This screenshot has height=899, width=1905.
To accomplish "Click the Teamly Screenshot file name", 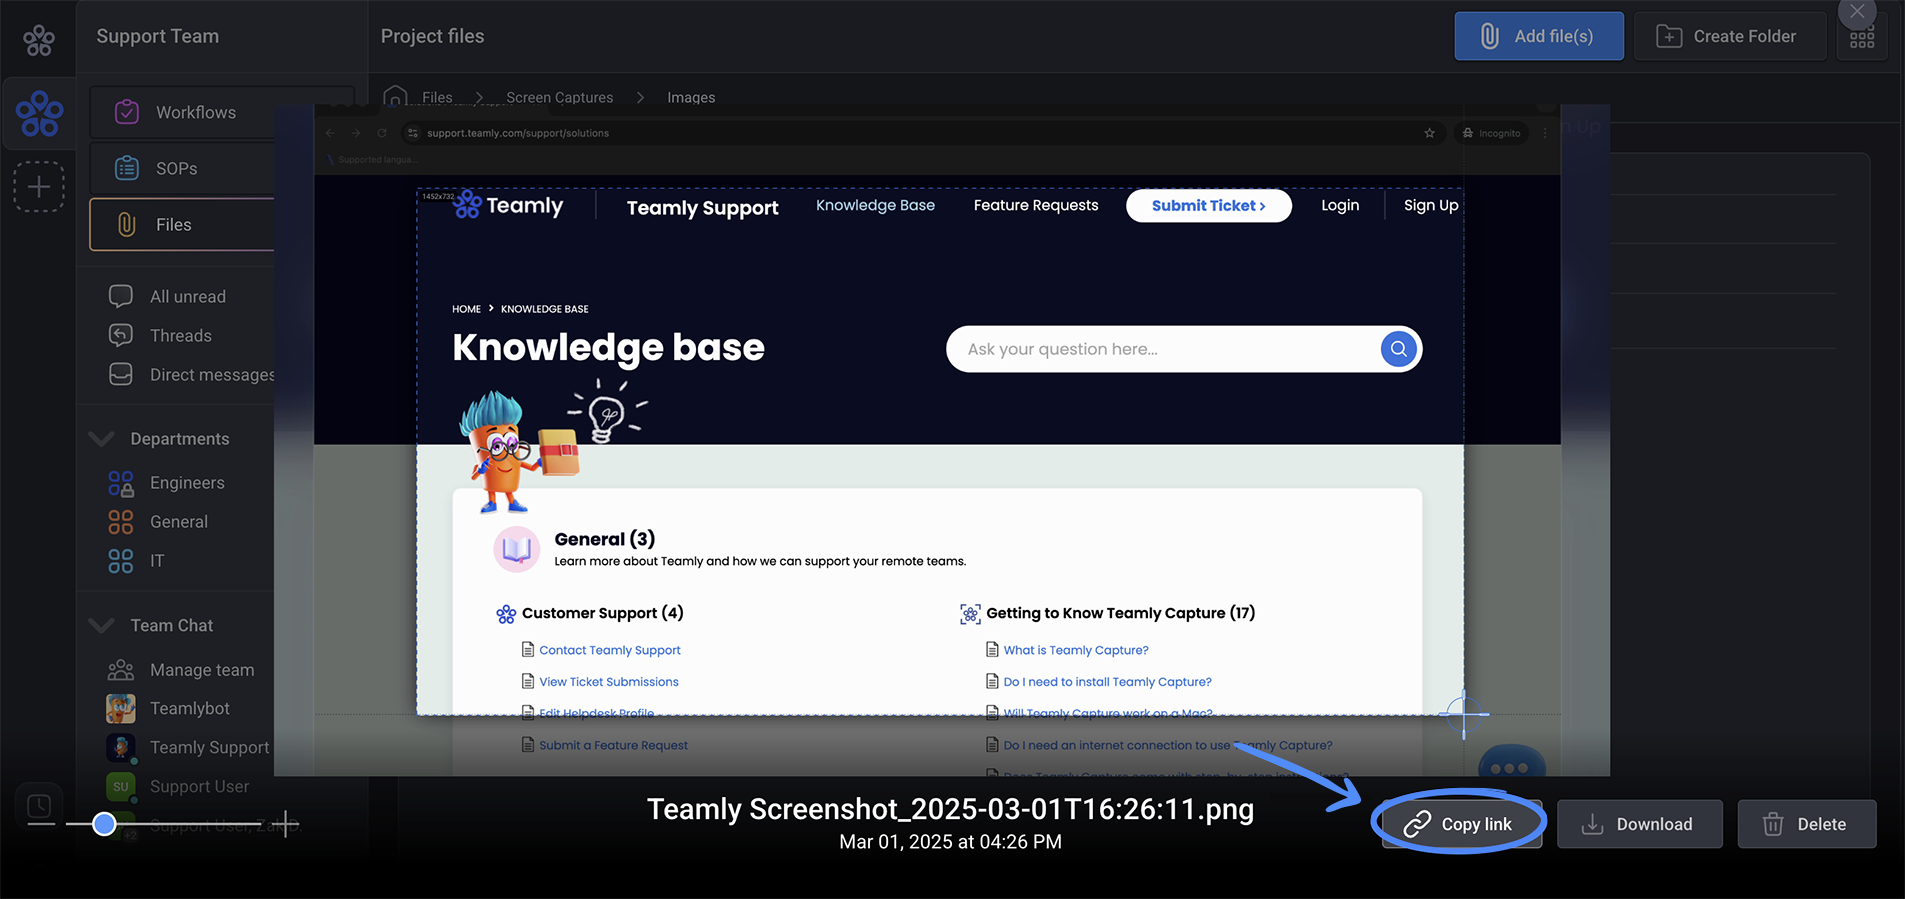I will 950,809.
